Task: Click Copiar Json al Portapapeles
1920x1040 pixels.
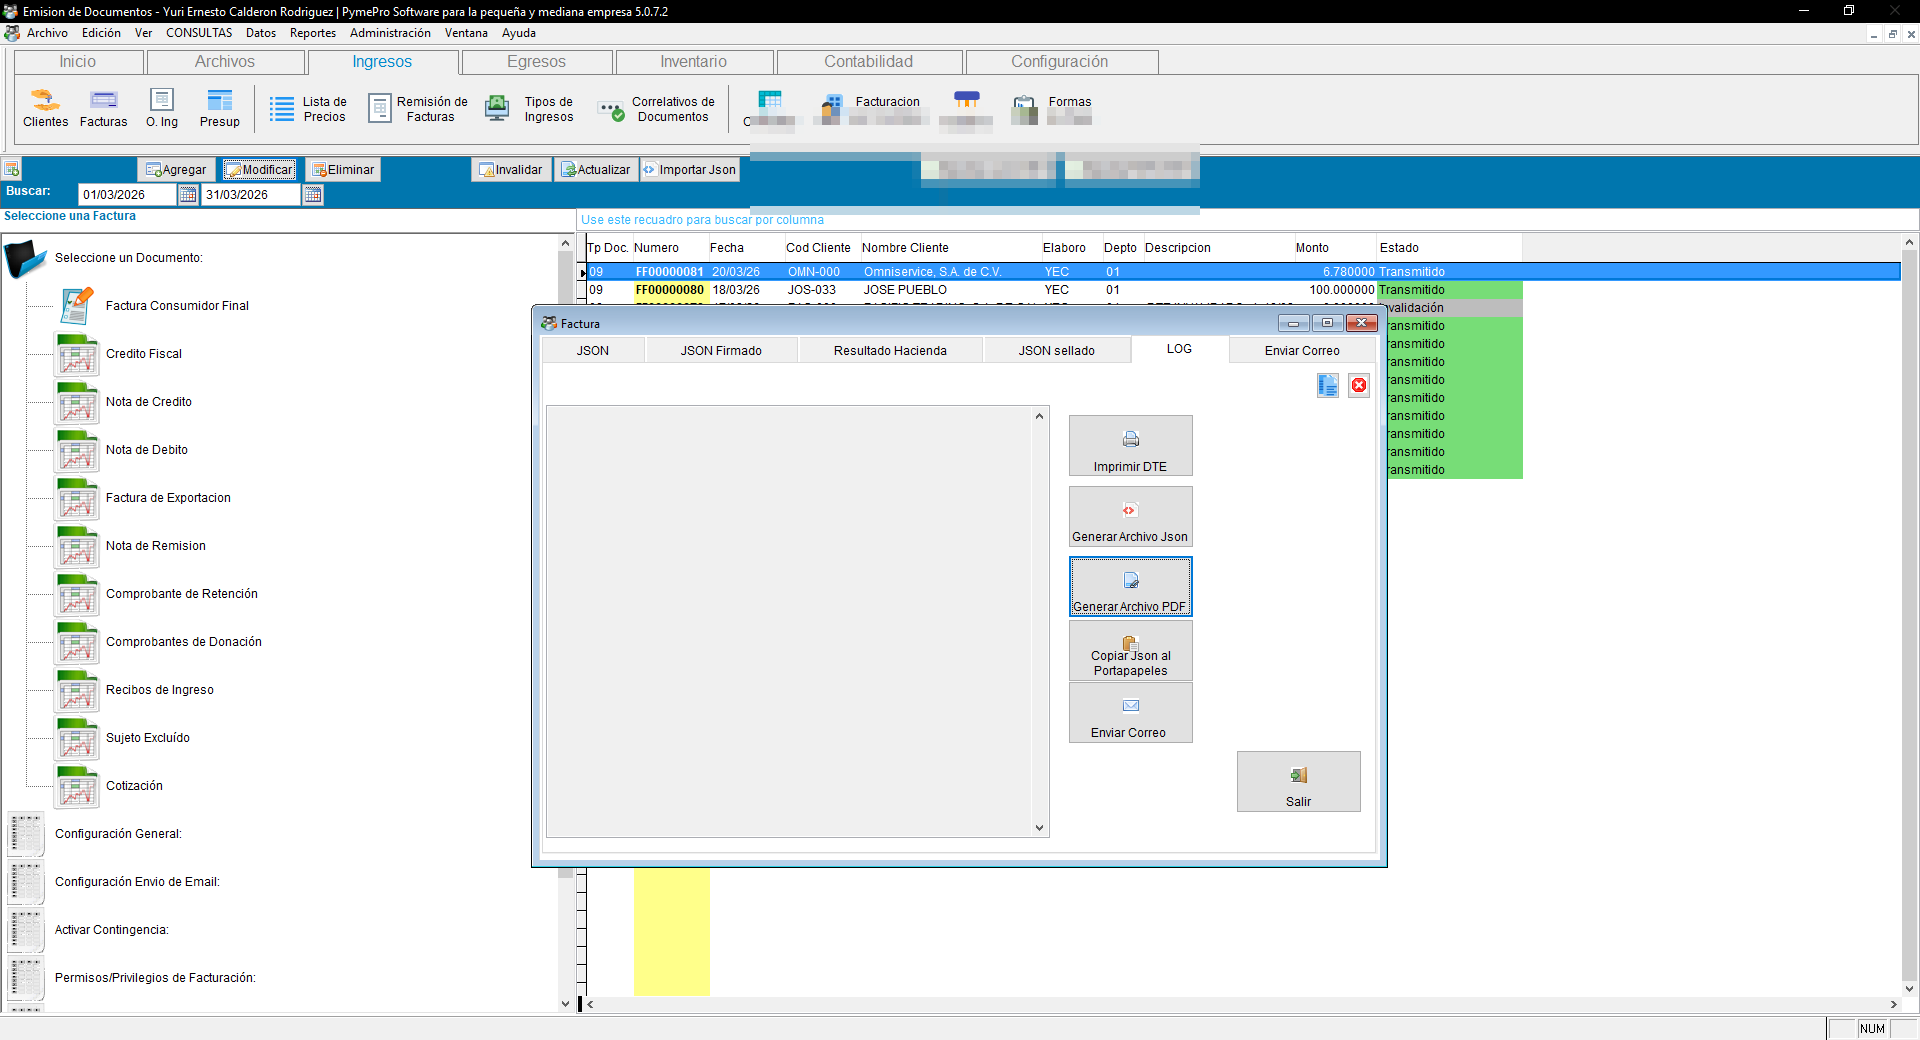Action: (x=1130, y=651)
